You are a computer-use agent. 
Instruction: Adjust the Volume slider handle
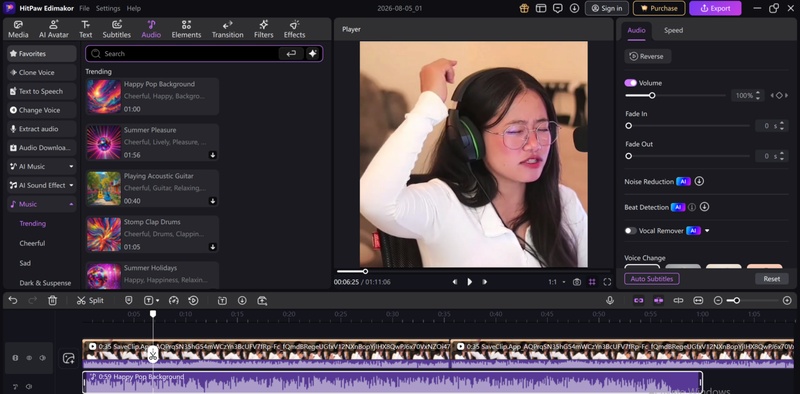click(652, 95)
